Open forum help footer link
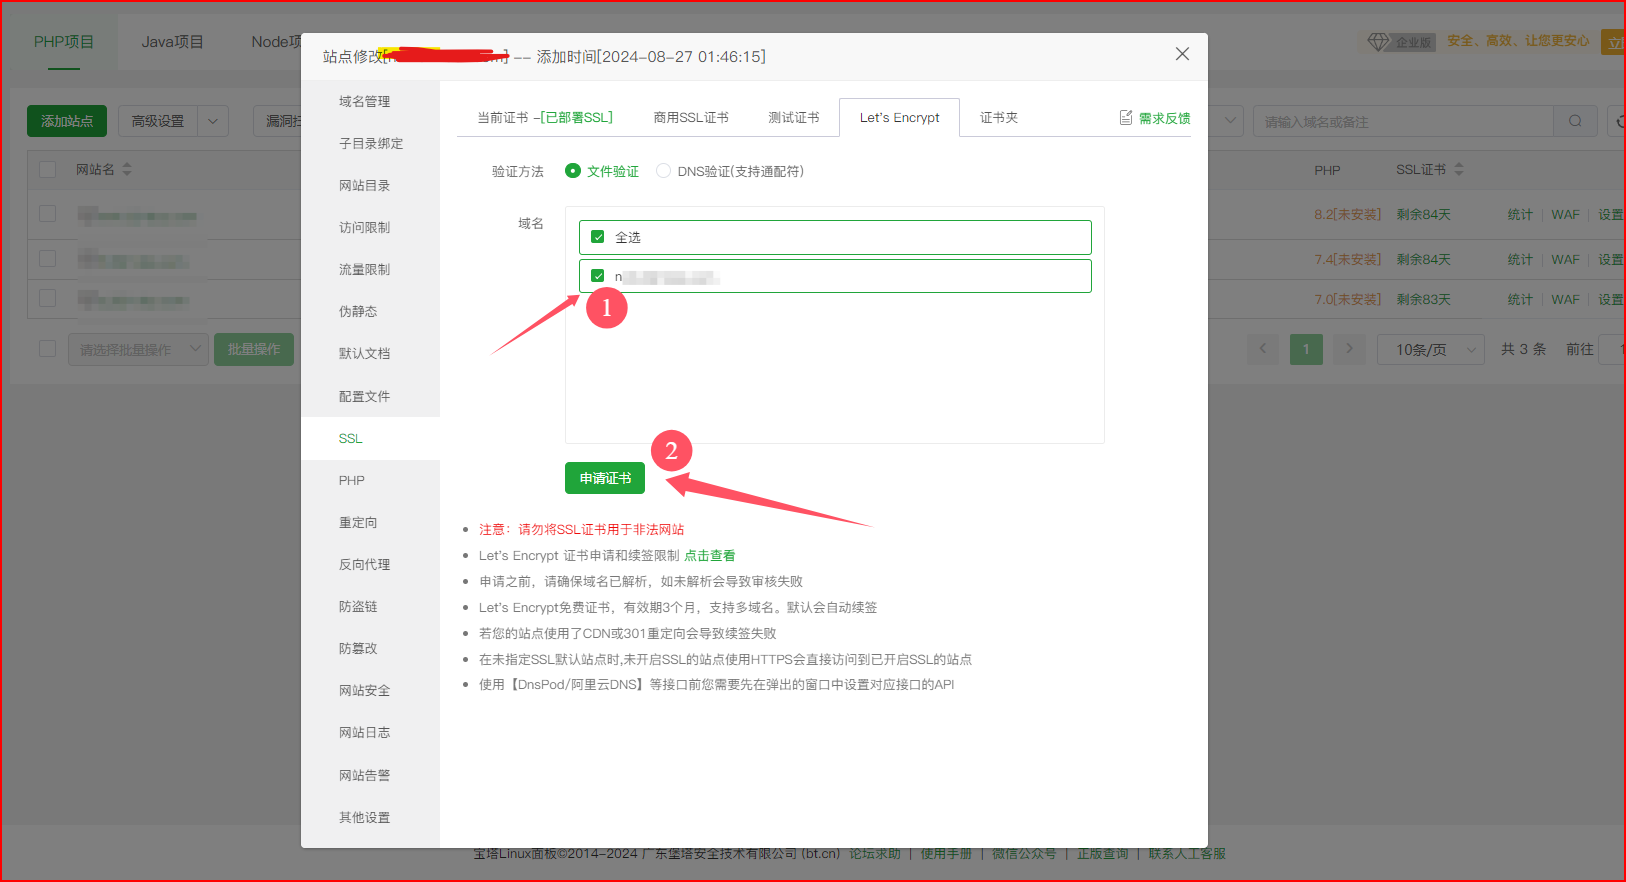Viewport: 1626px width, 882px height. (875, 854)
